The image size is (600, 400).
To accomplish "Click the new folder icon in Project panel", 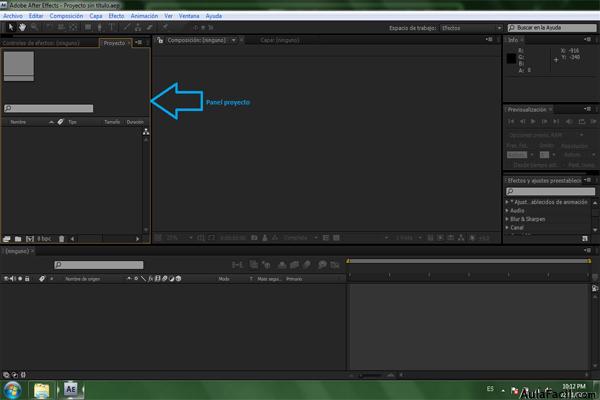I will 18,239.
